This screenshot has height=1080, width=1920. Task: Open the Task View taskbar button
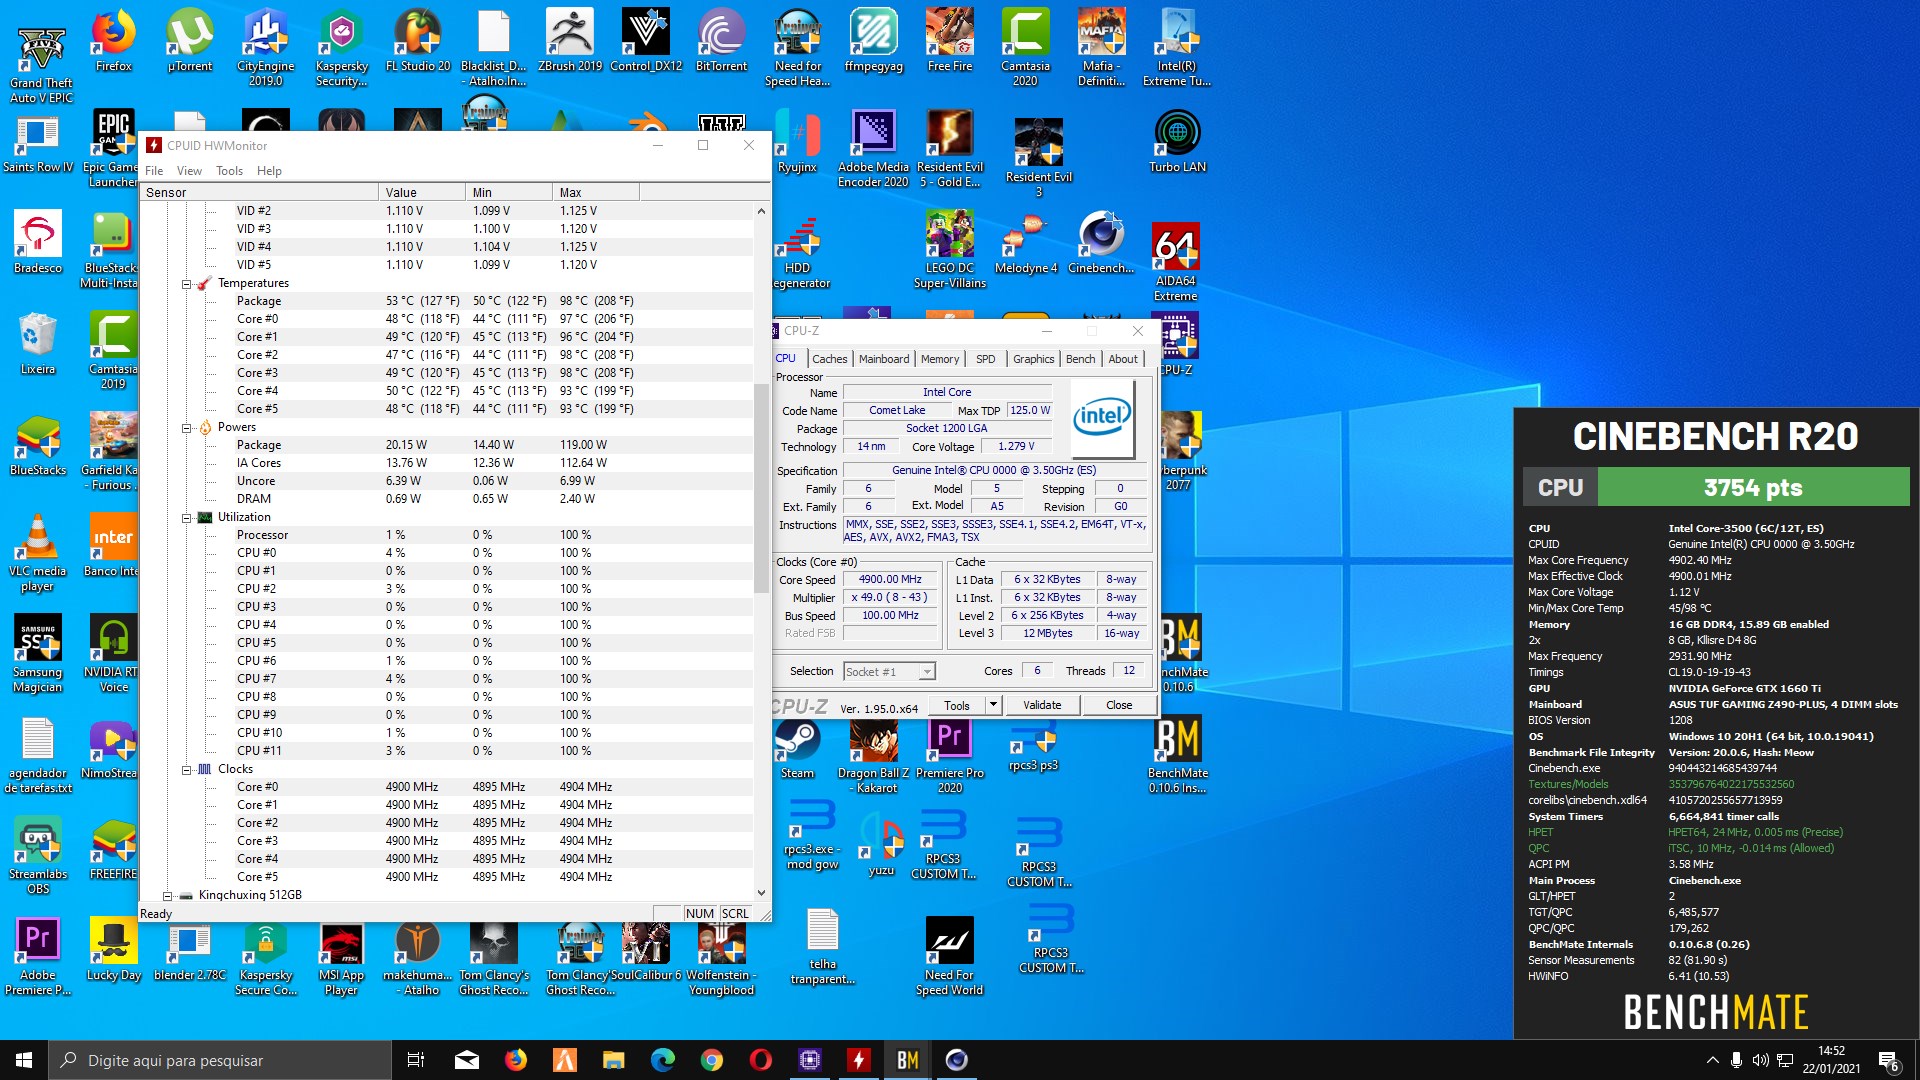[x=416, y=1060]
